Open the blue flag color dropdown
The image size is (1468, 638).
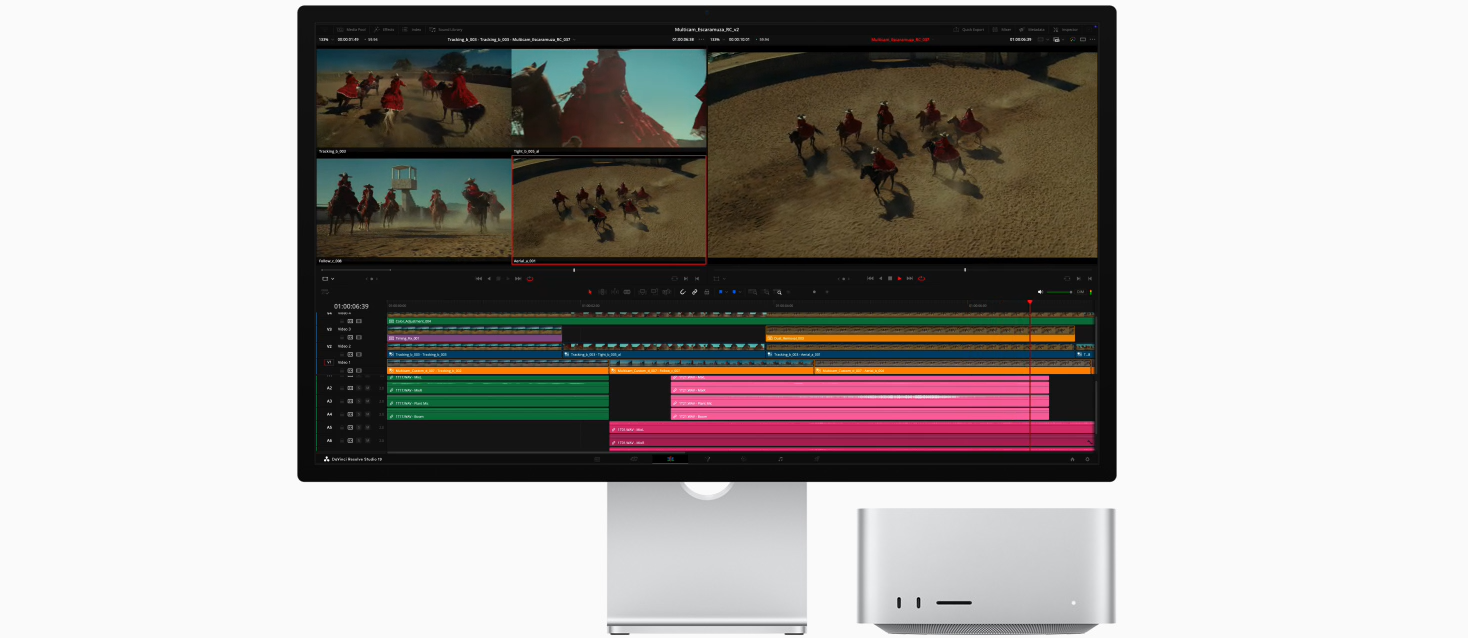[724, 292]
